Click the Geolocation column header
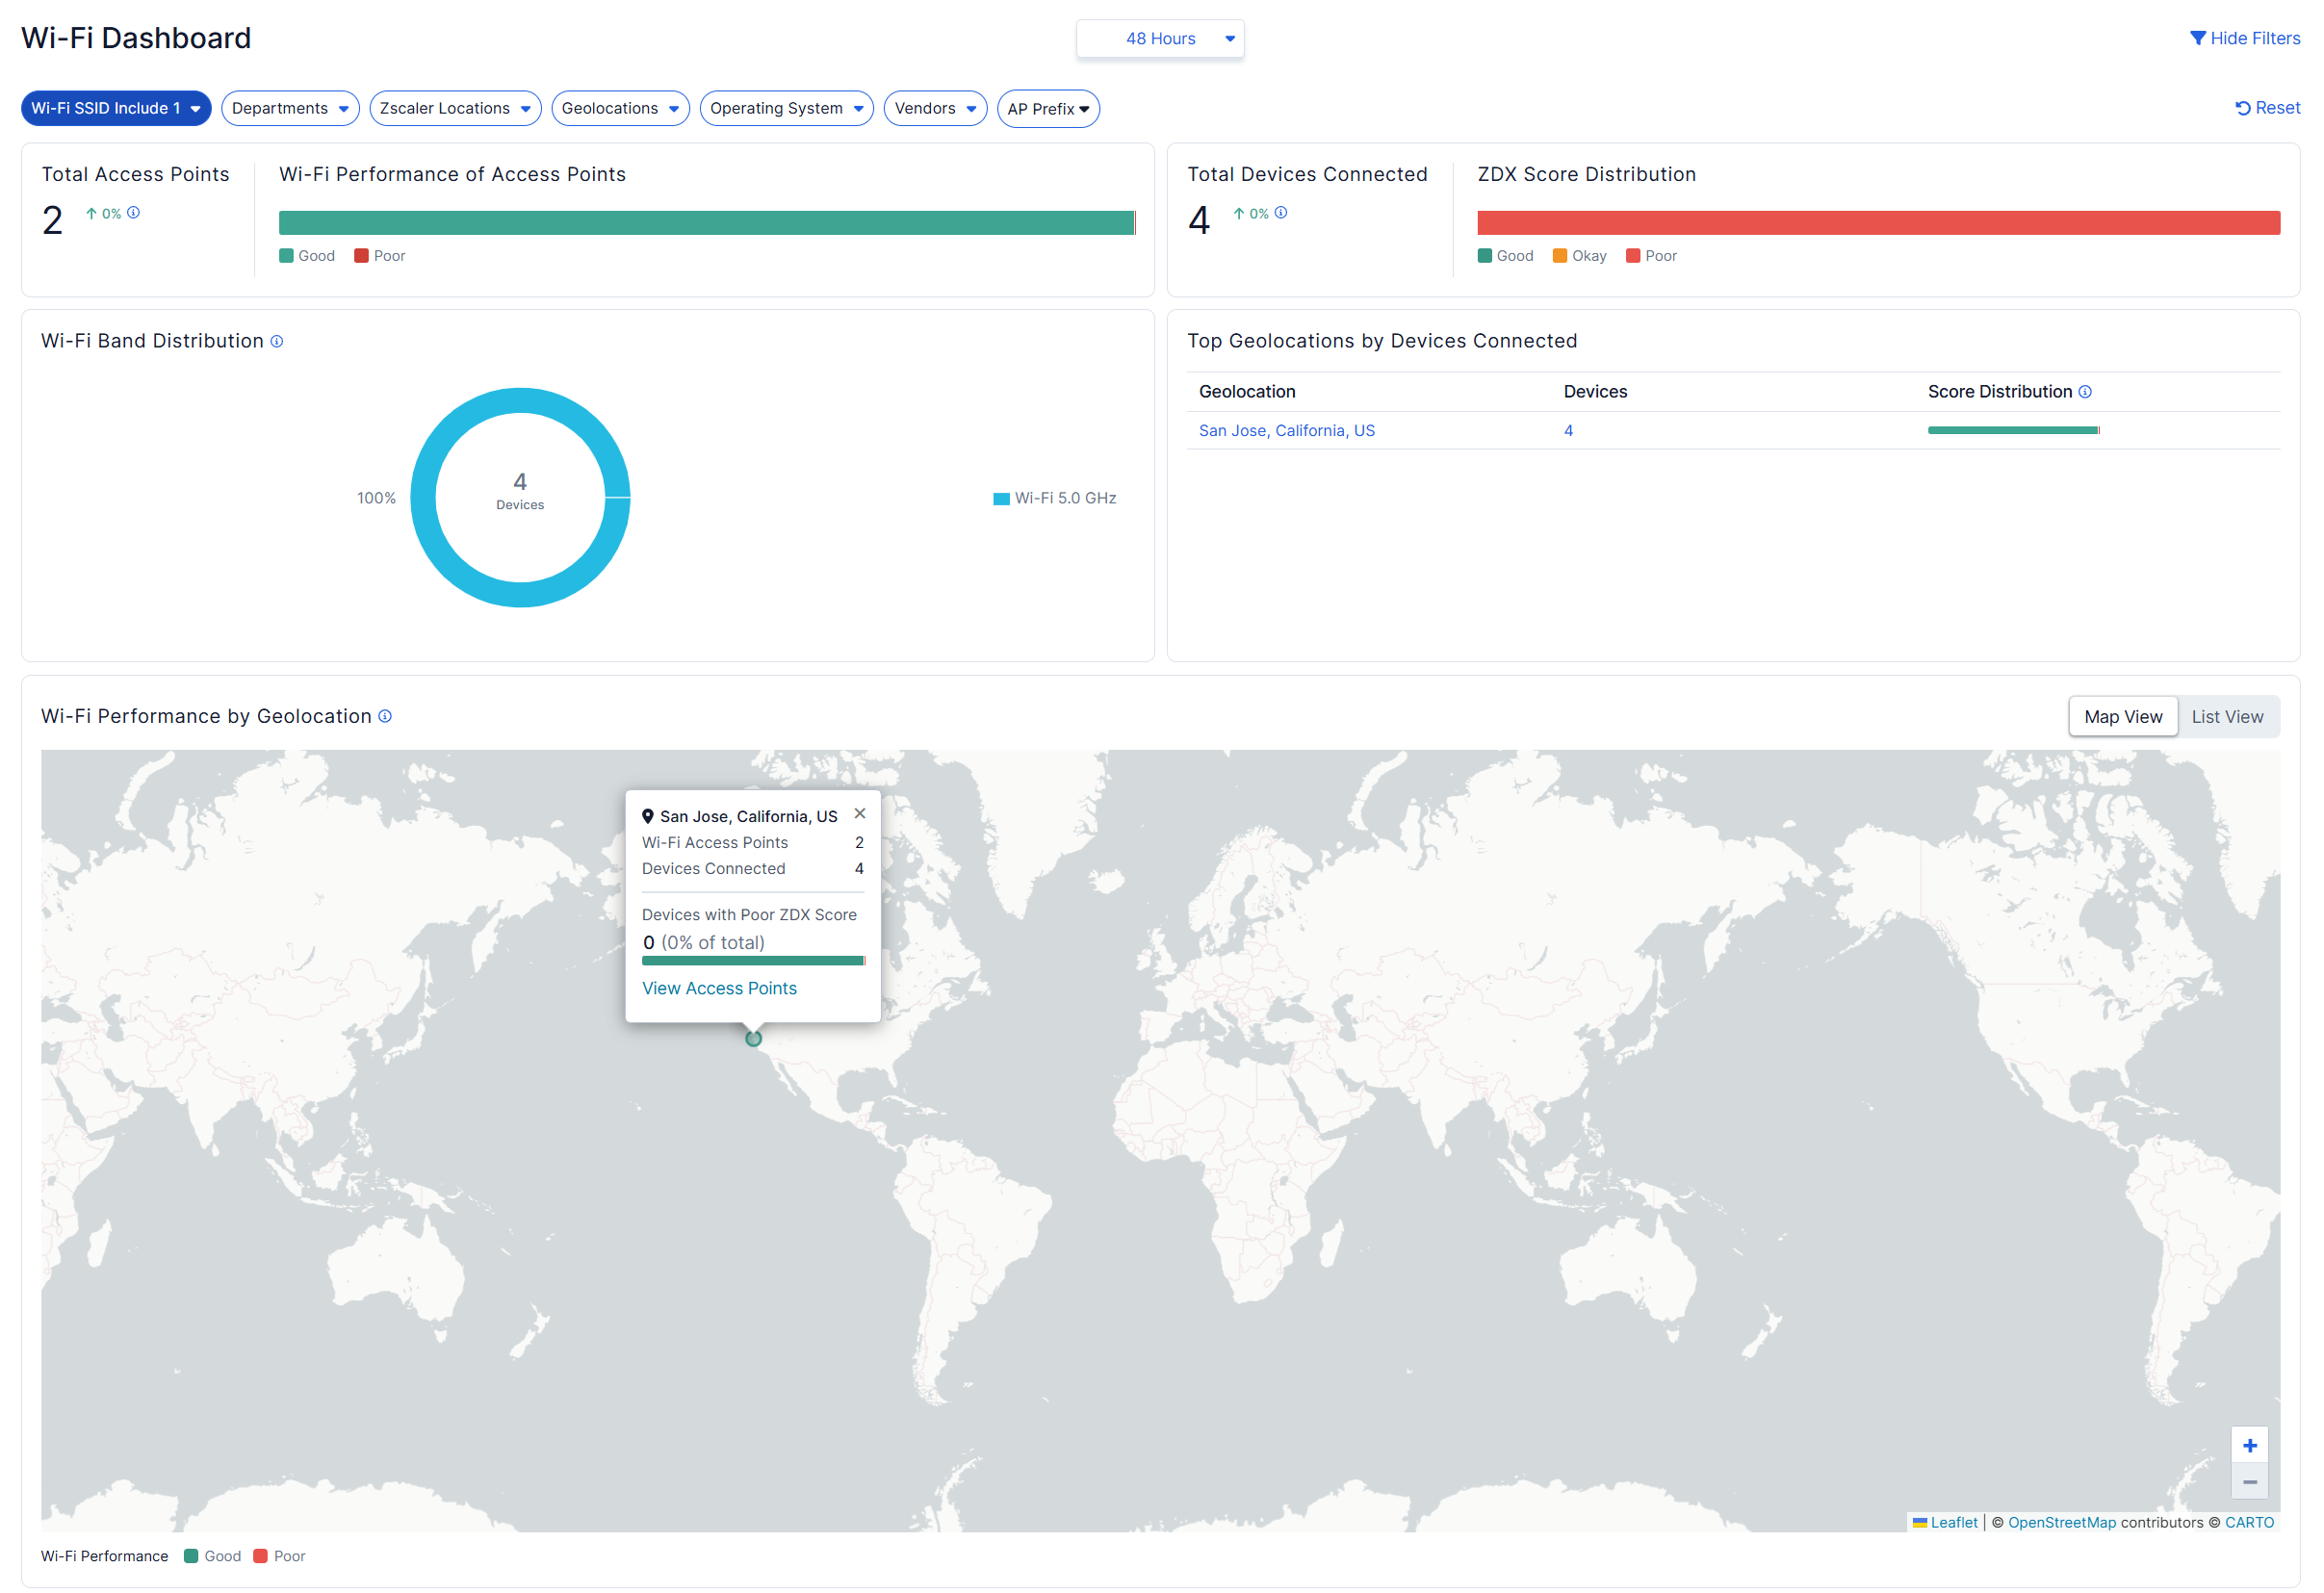 1247,392
